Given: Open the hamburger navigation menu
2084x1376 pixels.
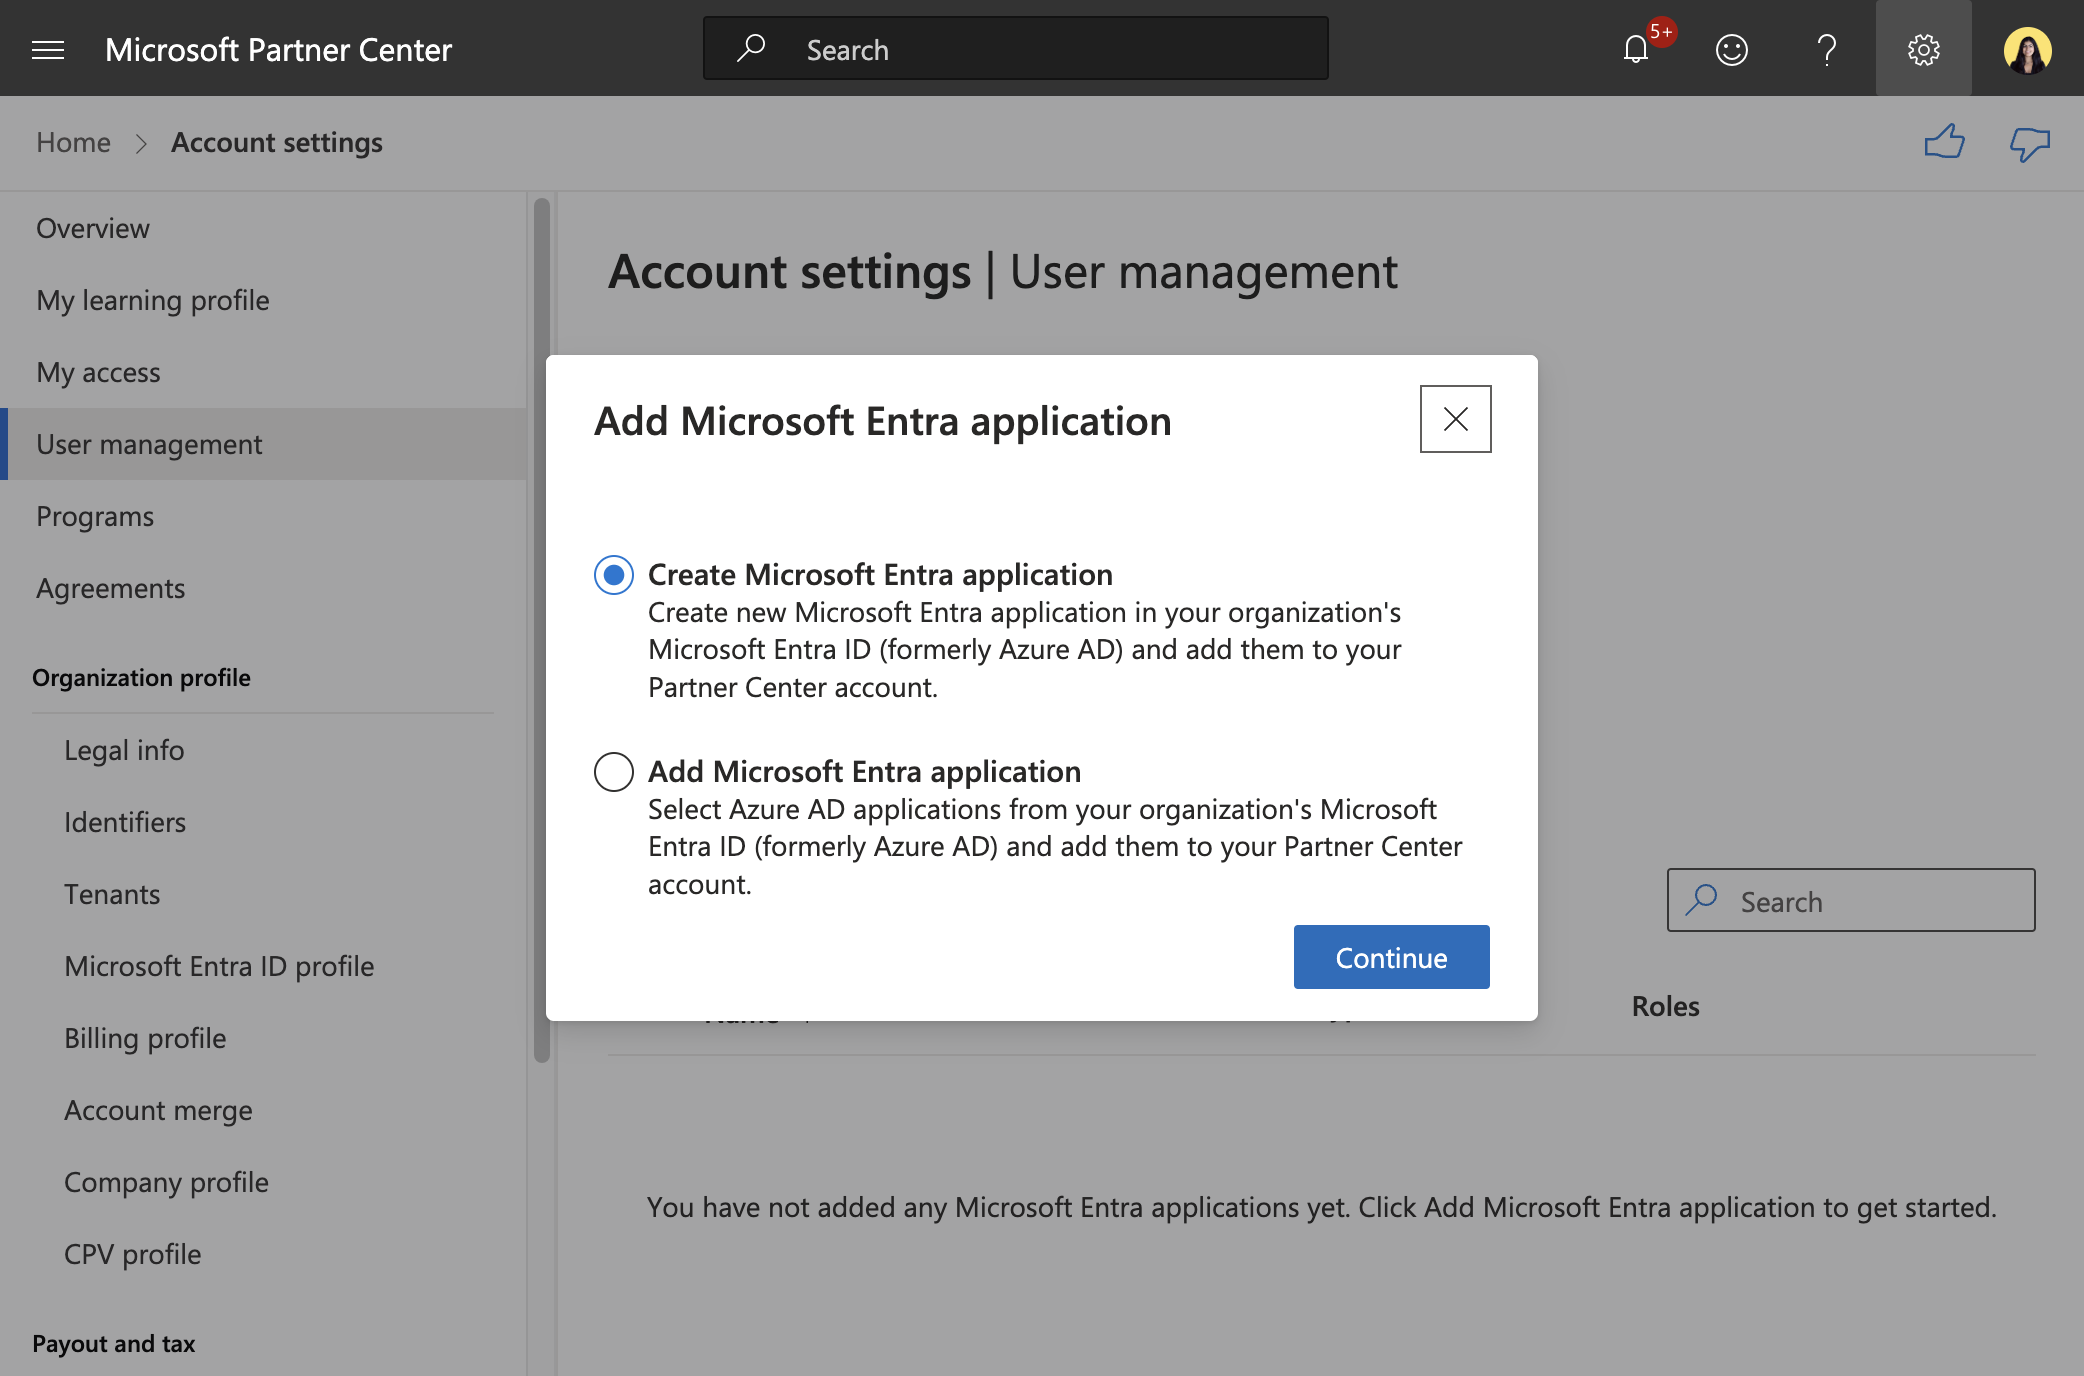Looking at the screenshot, I should click(x=48, y=49).
